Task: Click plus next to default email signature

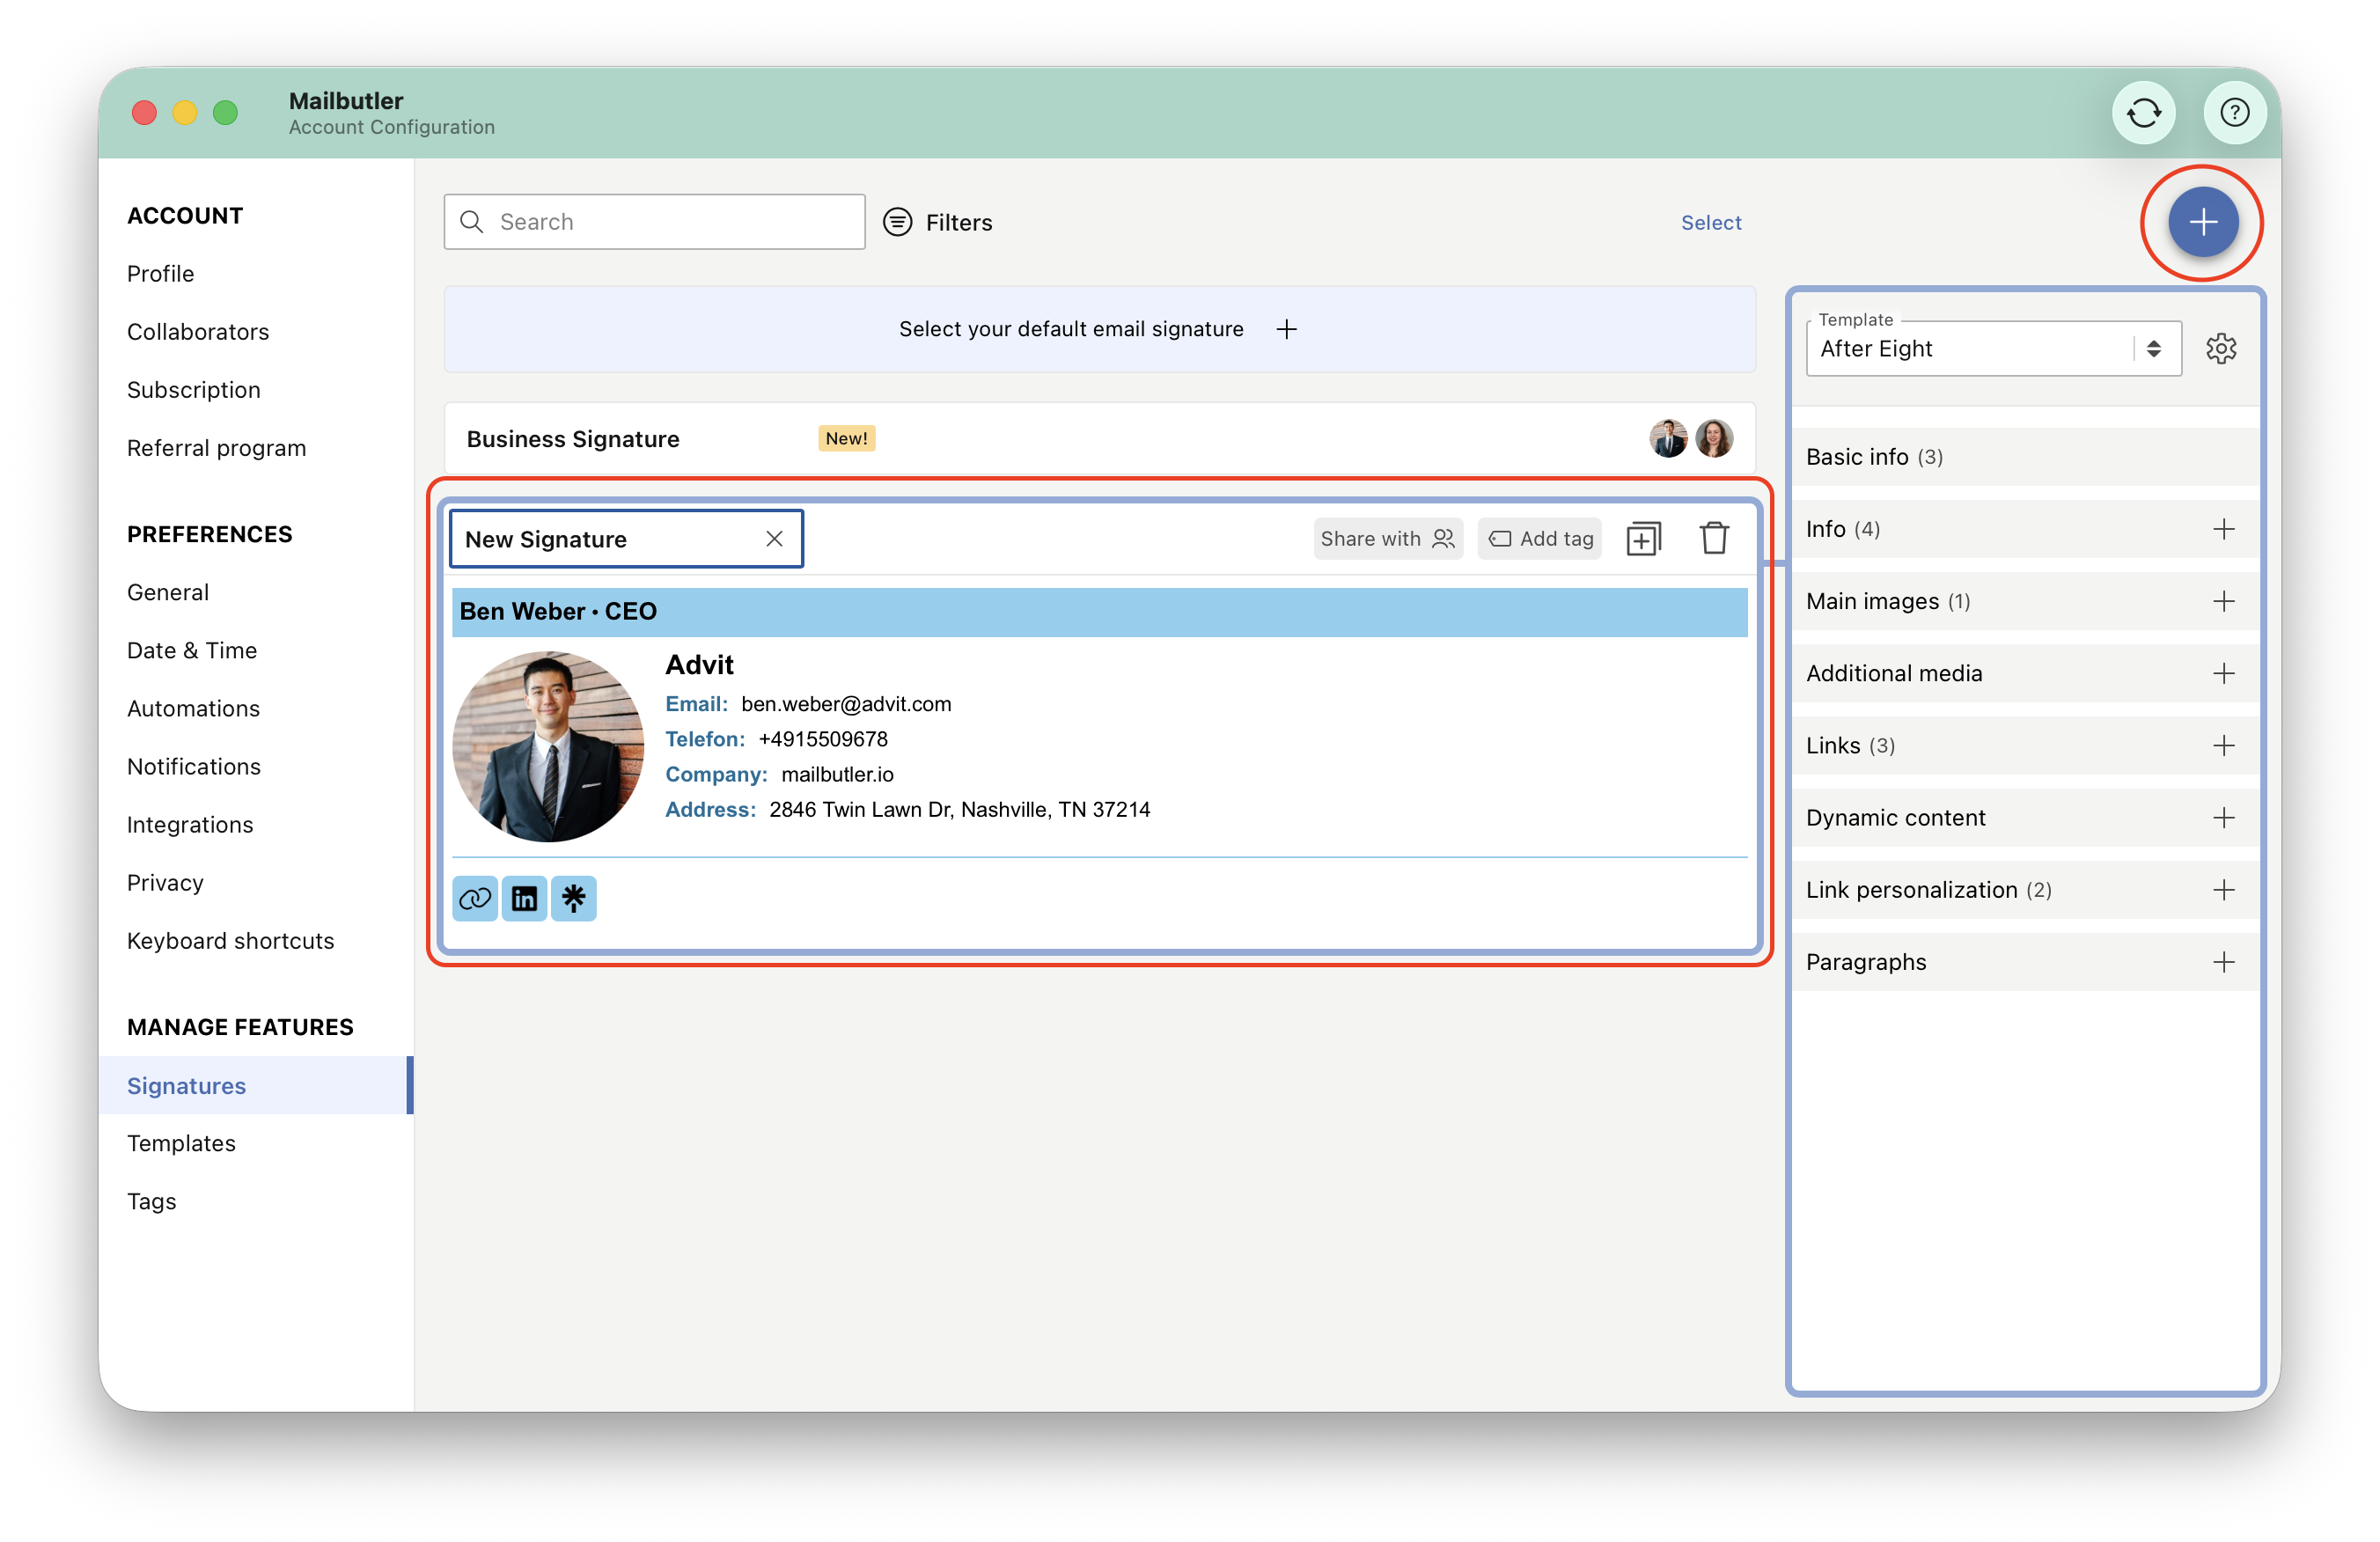Action: pos(1286,329)
